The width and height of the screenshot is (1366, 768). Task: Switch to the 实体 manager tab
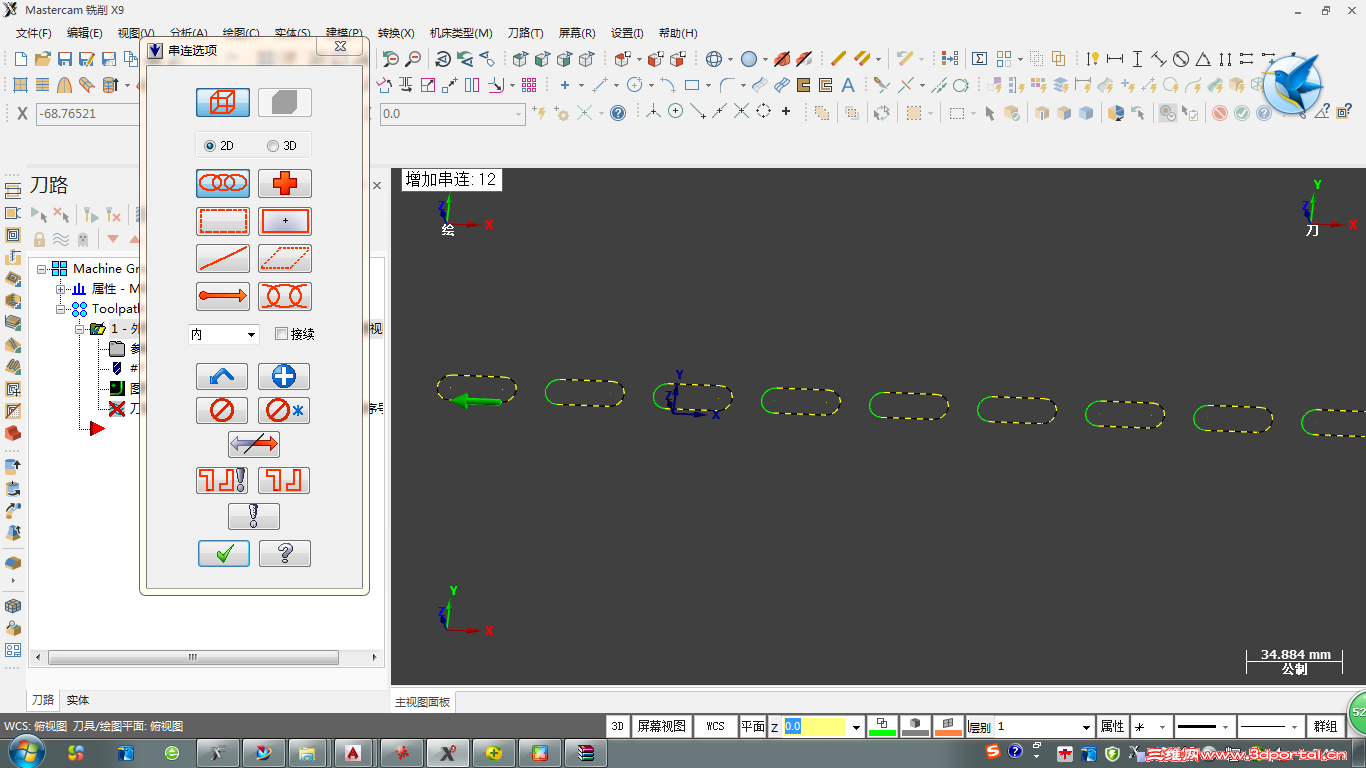click(78, 700)
